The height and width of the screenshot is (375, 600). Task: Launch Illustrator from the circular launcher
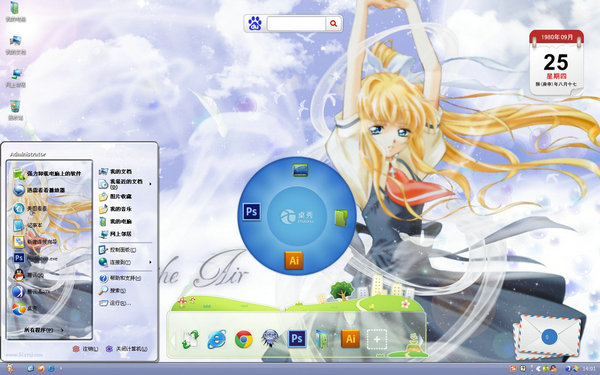(x=294, y=261)
